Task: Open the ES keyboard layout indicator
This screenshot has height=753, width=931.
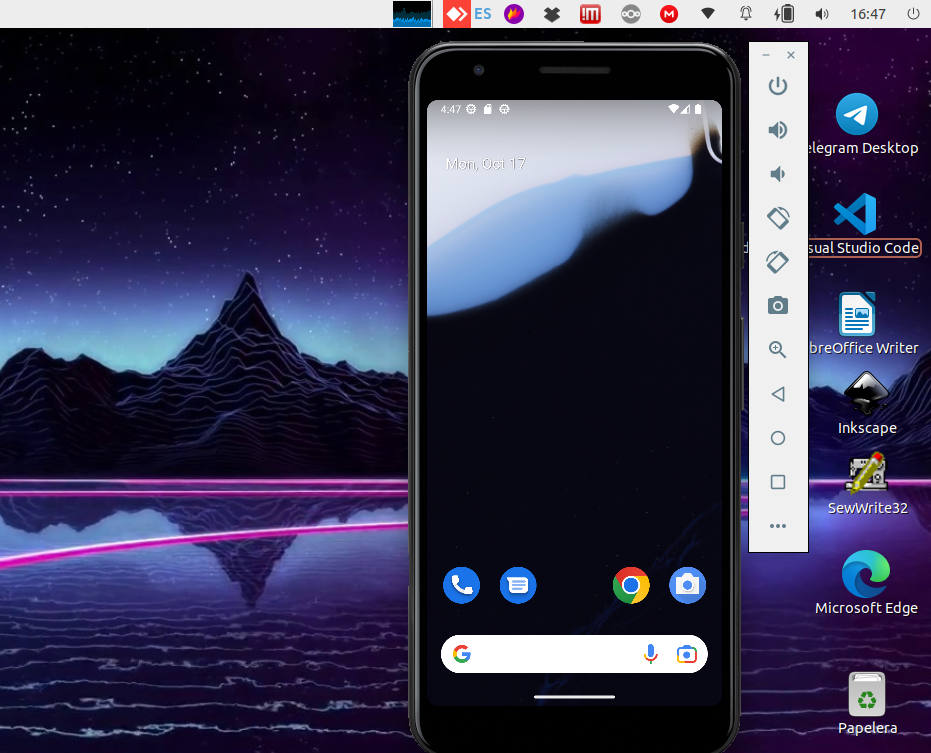Action: 483,14
